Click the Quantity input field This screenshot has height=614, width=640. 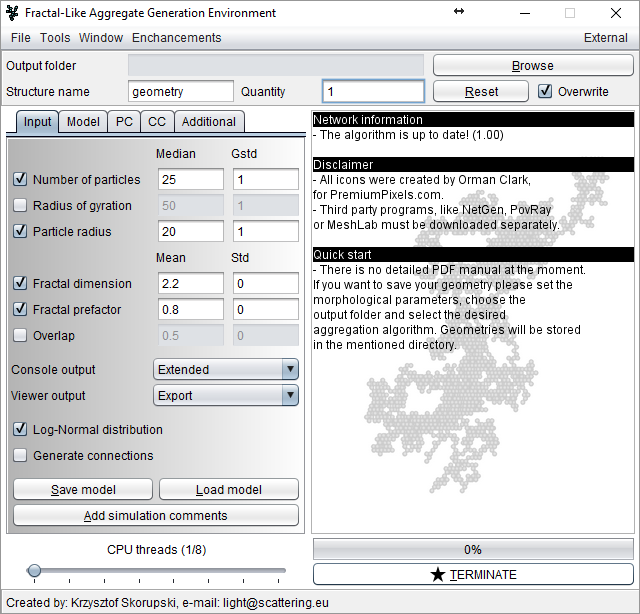[373, 91]
